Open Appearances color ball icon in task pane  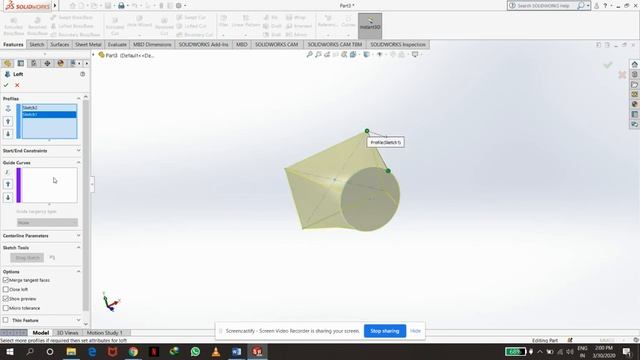point(634,104)
